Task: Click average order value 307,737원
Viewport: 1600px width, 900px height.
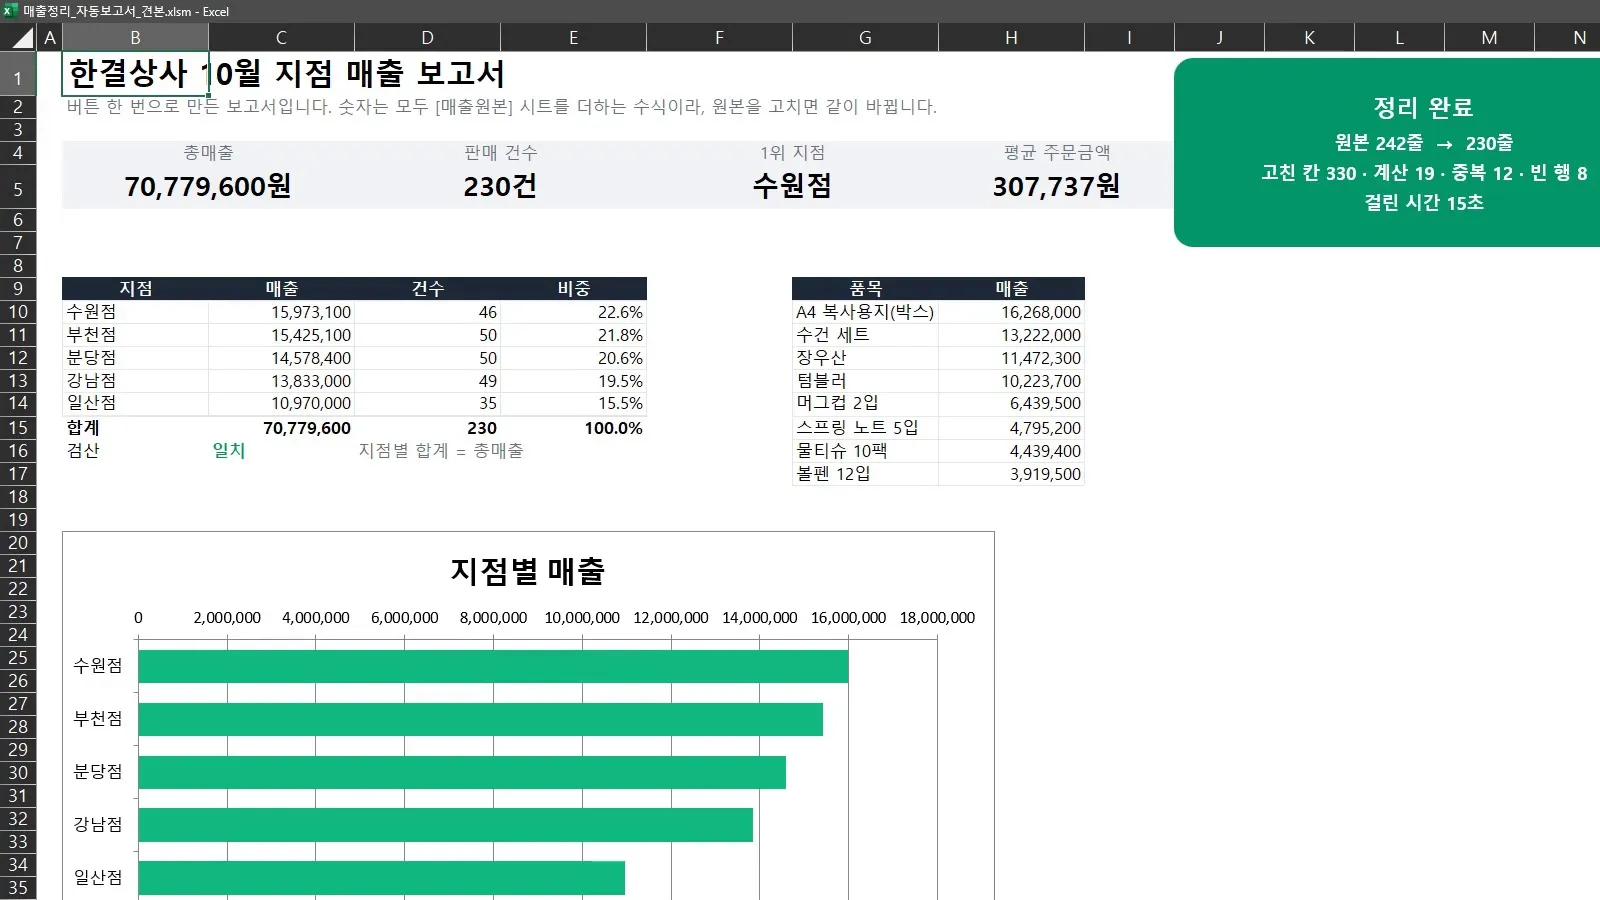Action: [x=1056, y=186]
